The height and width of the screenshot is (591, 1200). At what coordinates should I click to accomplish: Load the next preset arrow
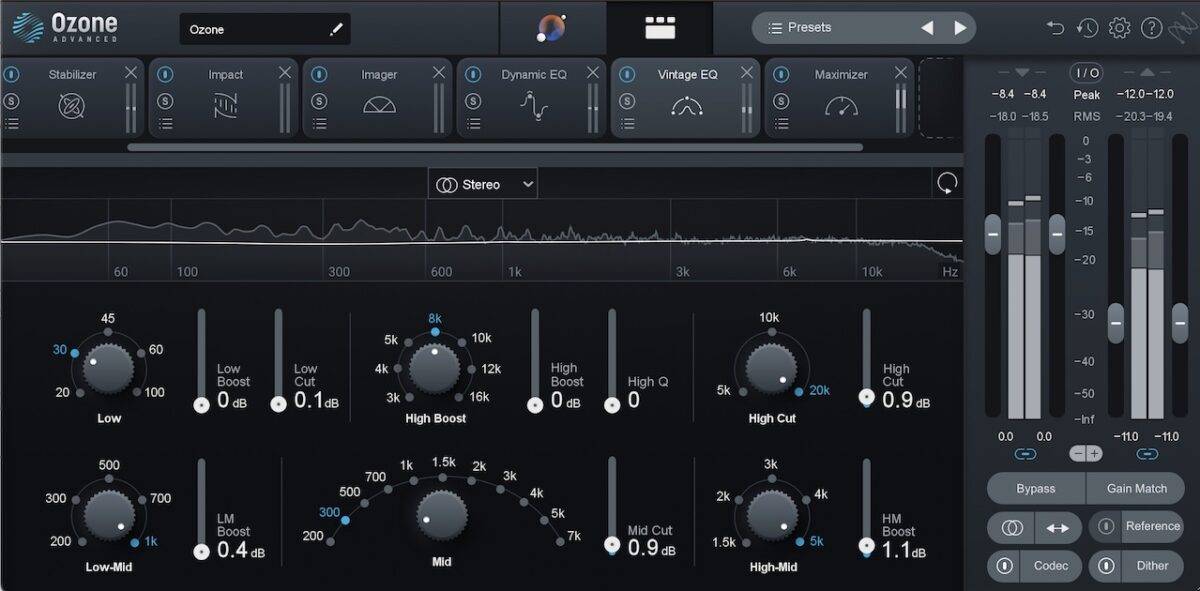pyautogui.click(x=960, y=28)
